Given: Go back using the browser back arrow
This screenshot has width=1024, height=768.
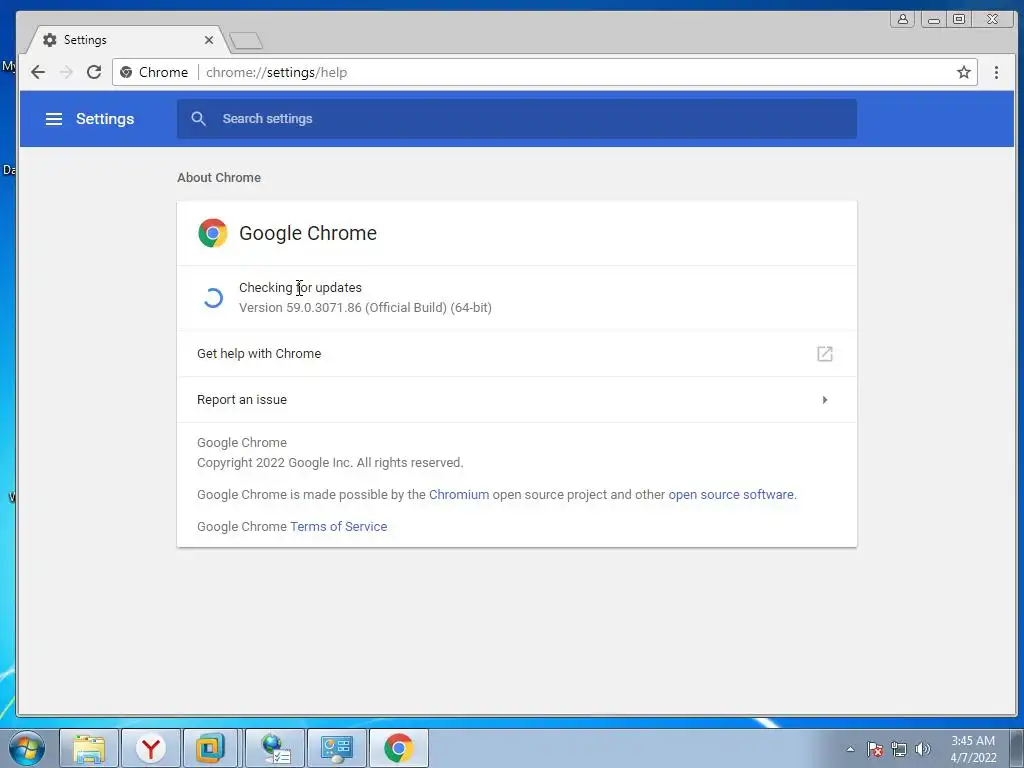Looking at the screenshot, I should point(38,72).
